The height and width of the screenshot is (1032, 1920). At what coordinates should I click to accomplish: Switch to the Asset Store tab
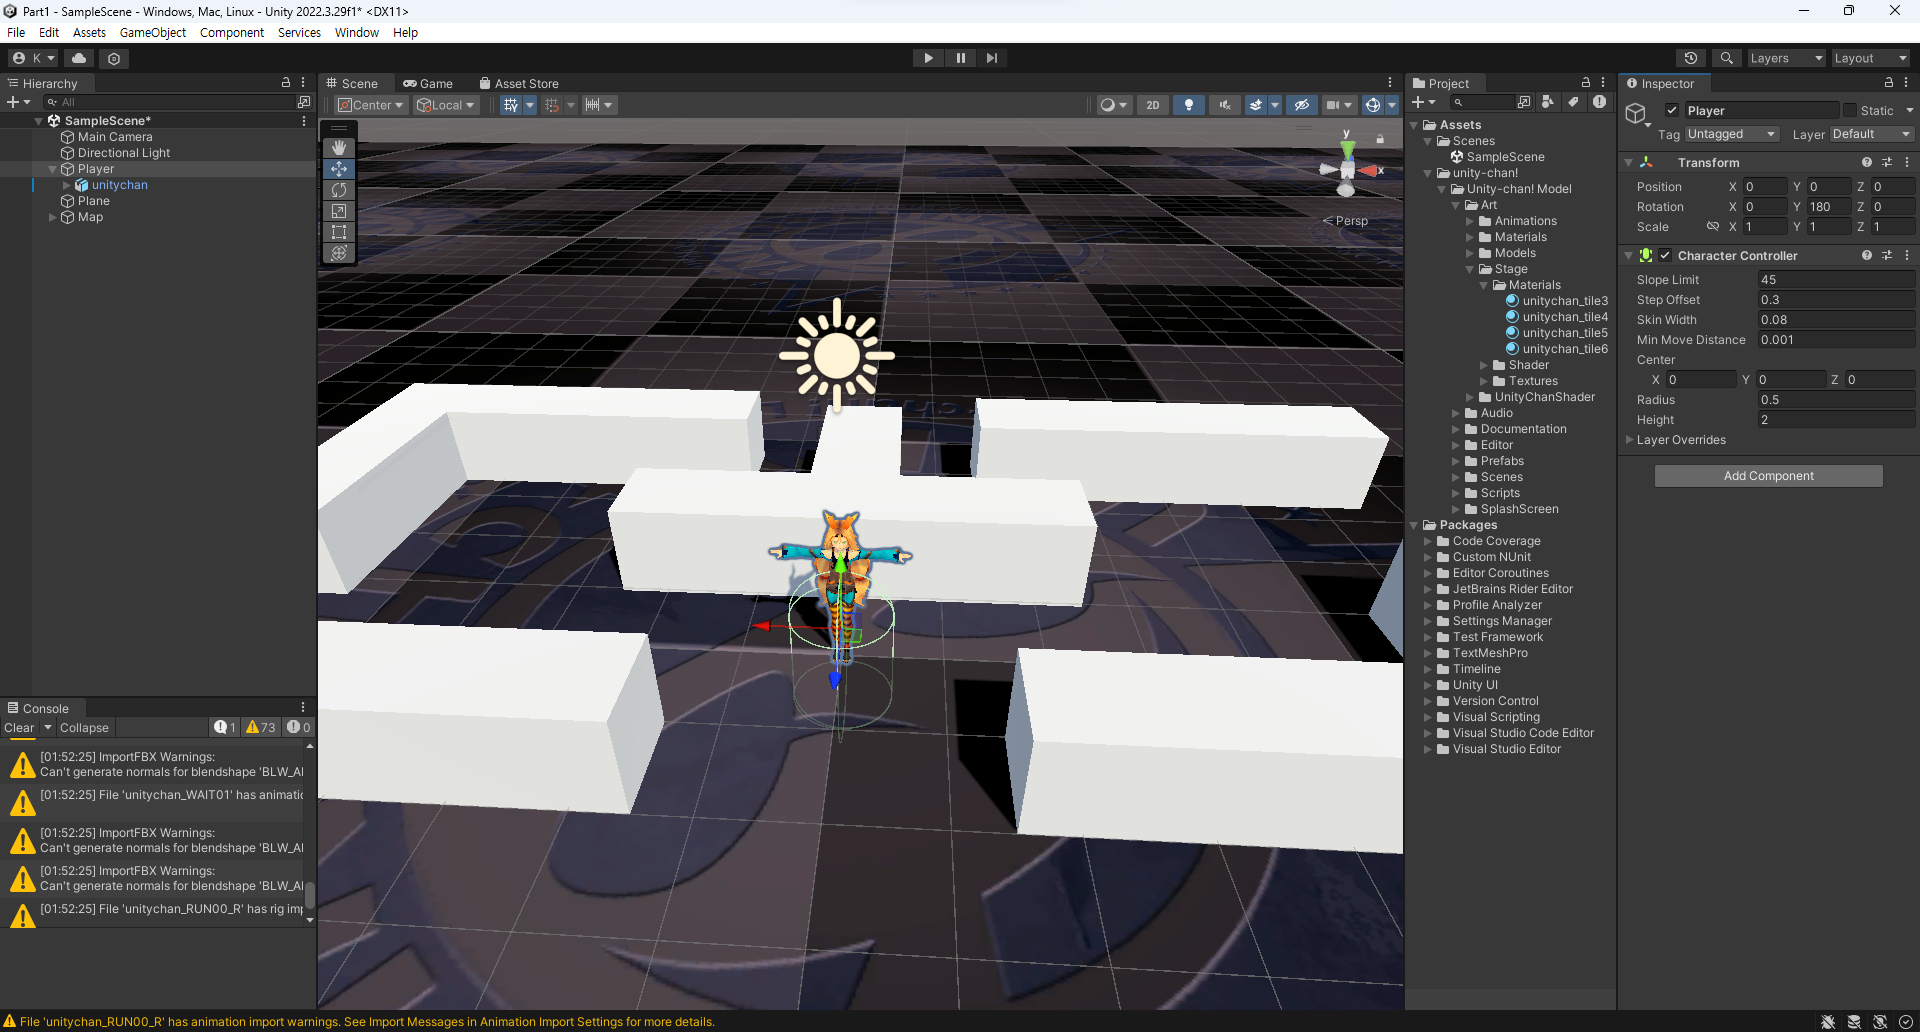(518, 83)
